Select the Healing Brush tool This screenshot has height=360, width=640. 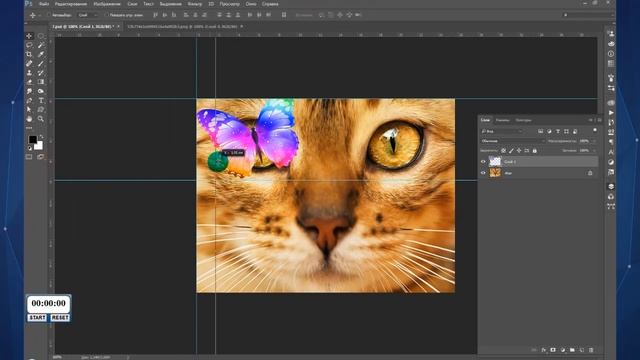pos(29,64)
